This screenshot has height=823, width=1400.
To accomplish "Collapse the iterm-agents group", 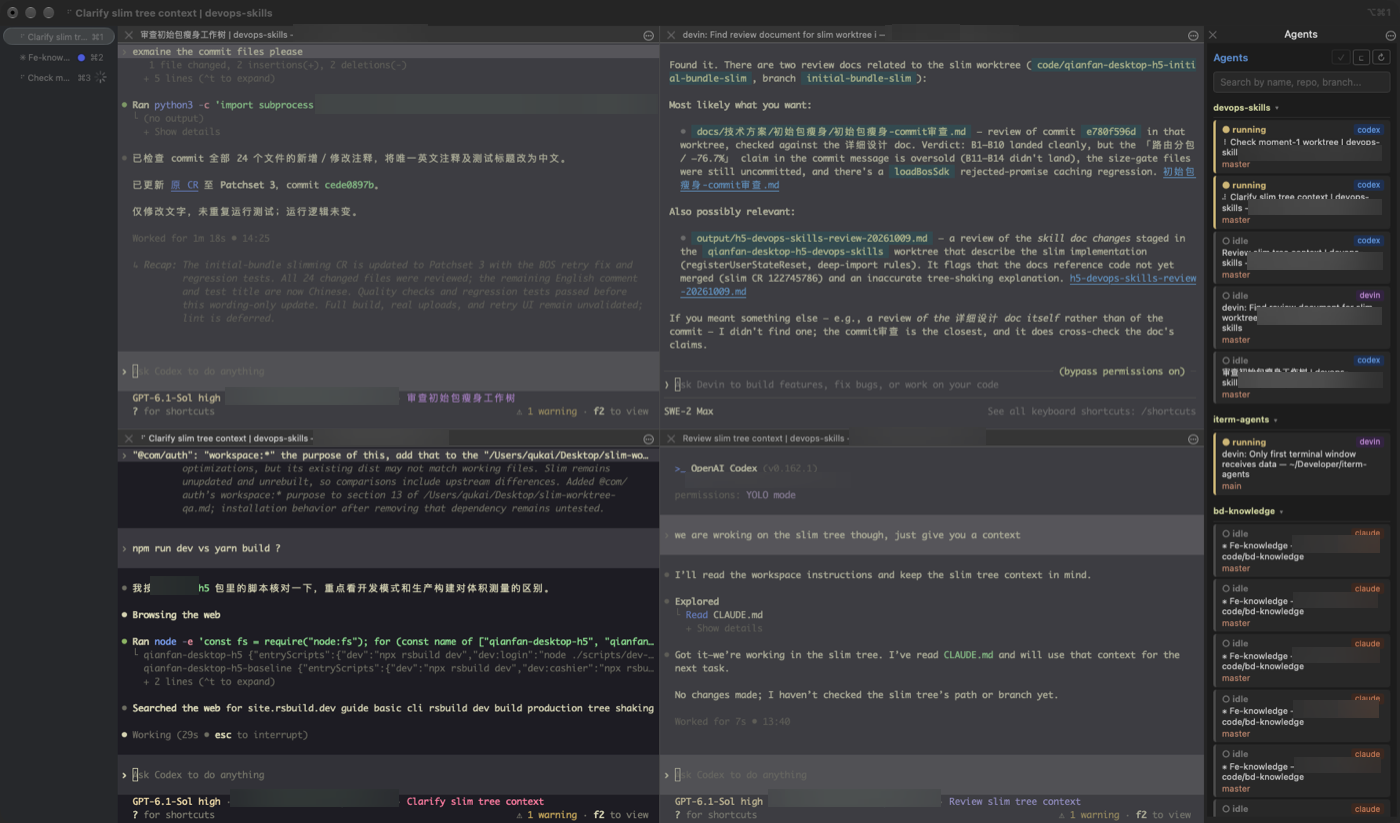I will 1276,420.
